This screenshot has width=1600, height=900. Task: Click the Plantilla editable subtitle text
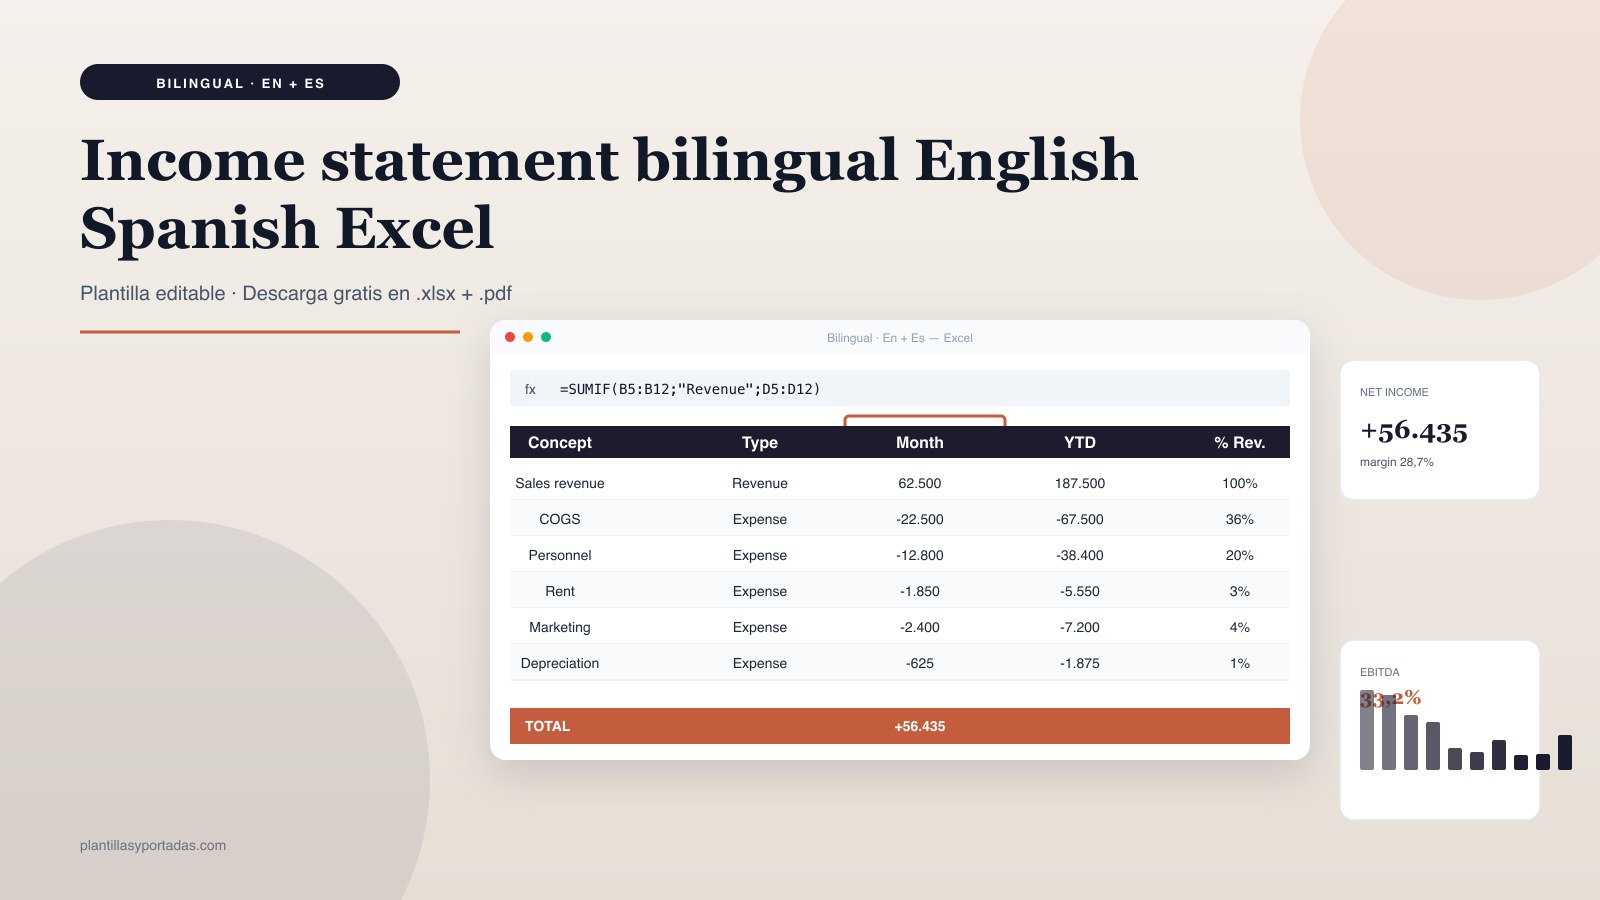pos(296,293)
